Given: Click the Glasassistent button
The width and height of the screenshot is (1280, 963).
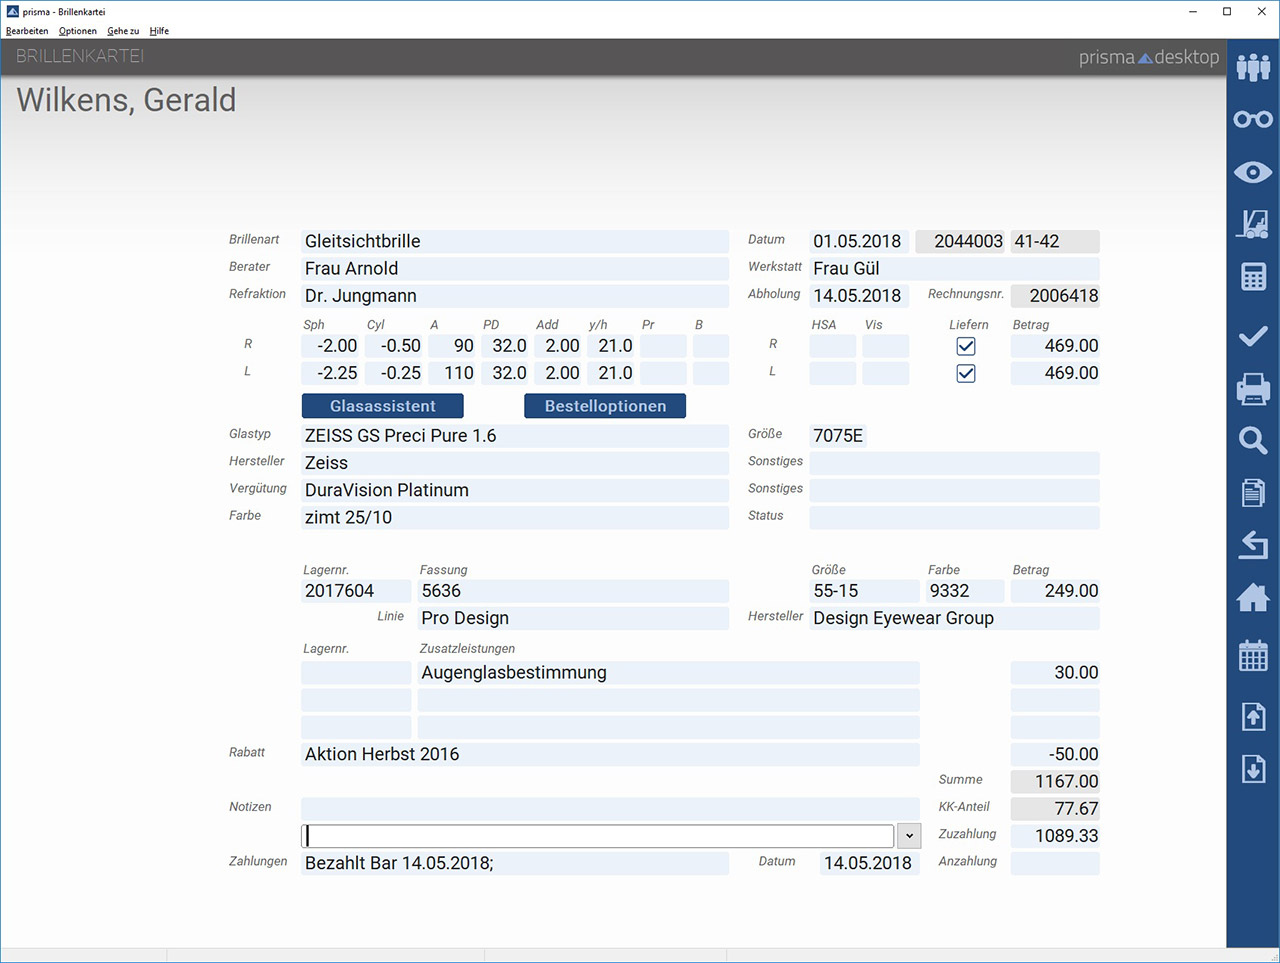Looking at the screenshot, I should [383, 406].
